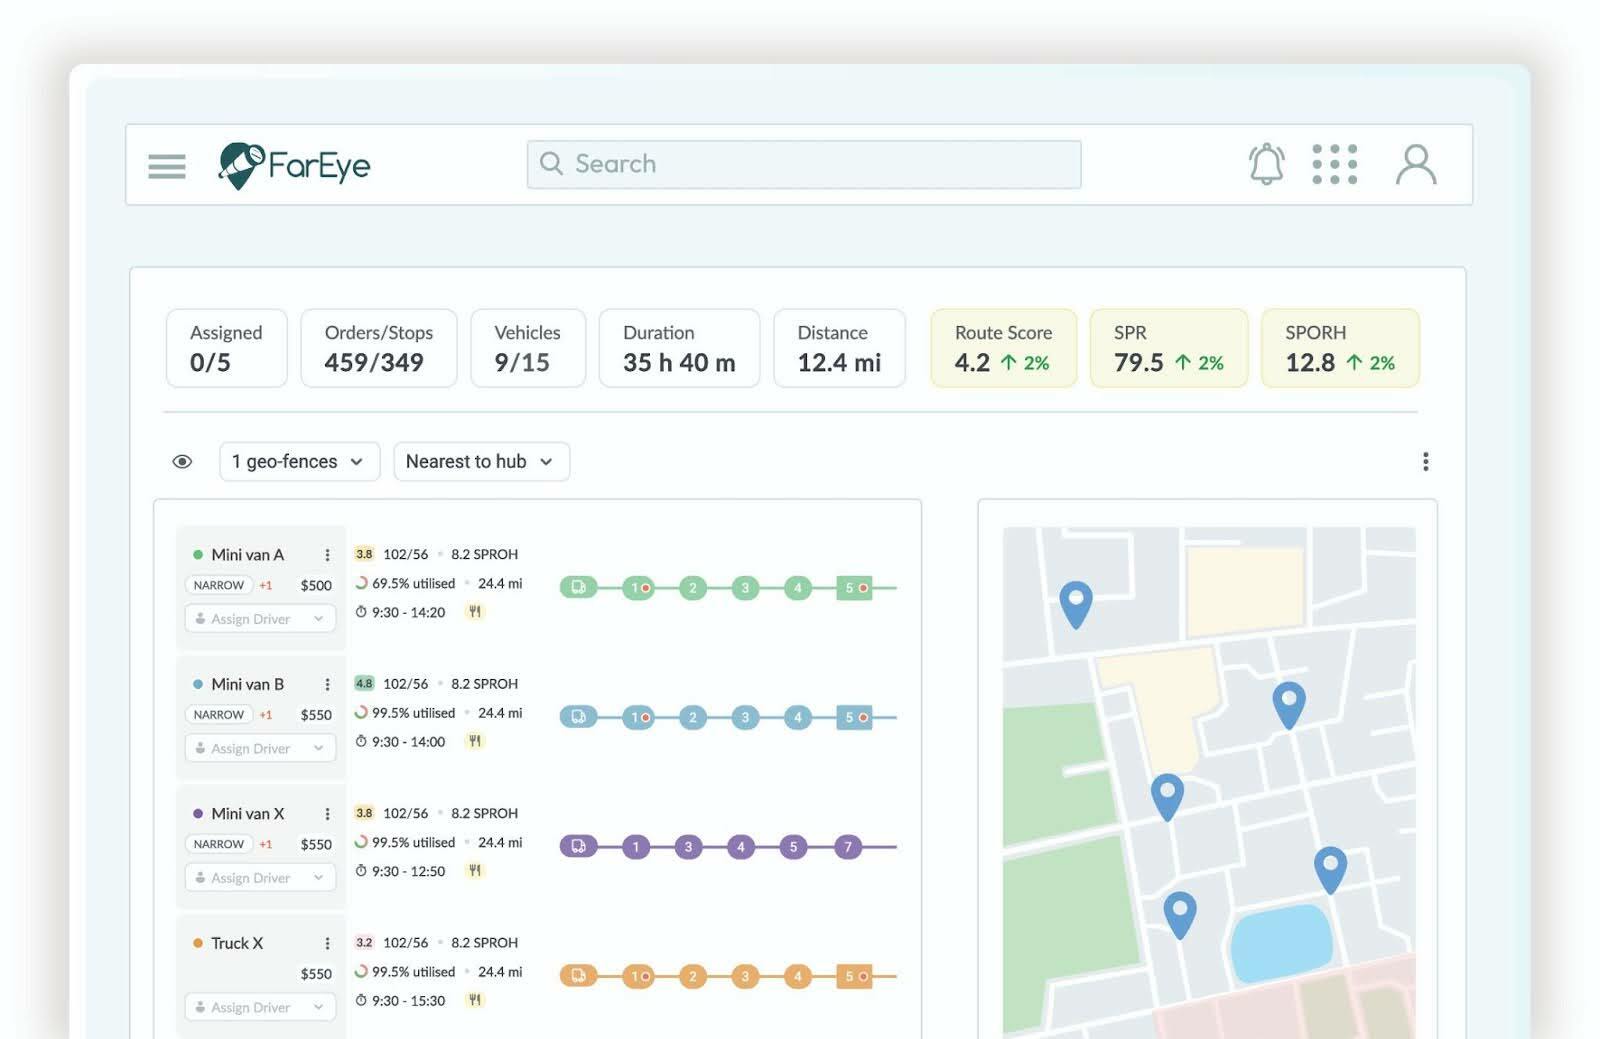Click the Duration 35 h 40 m card
The width and height of the screenshot is (1600, 1039).
[x=679, y=348]
